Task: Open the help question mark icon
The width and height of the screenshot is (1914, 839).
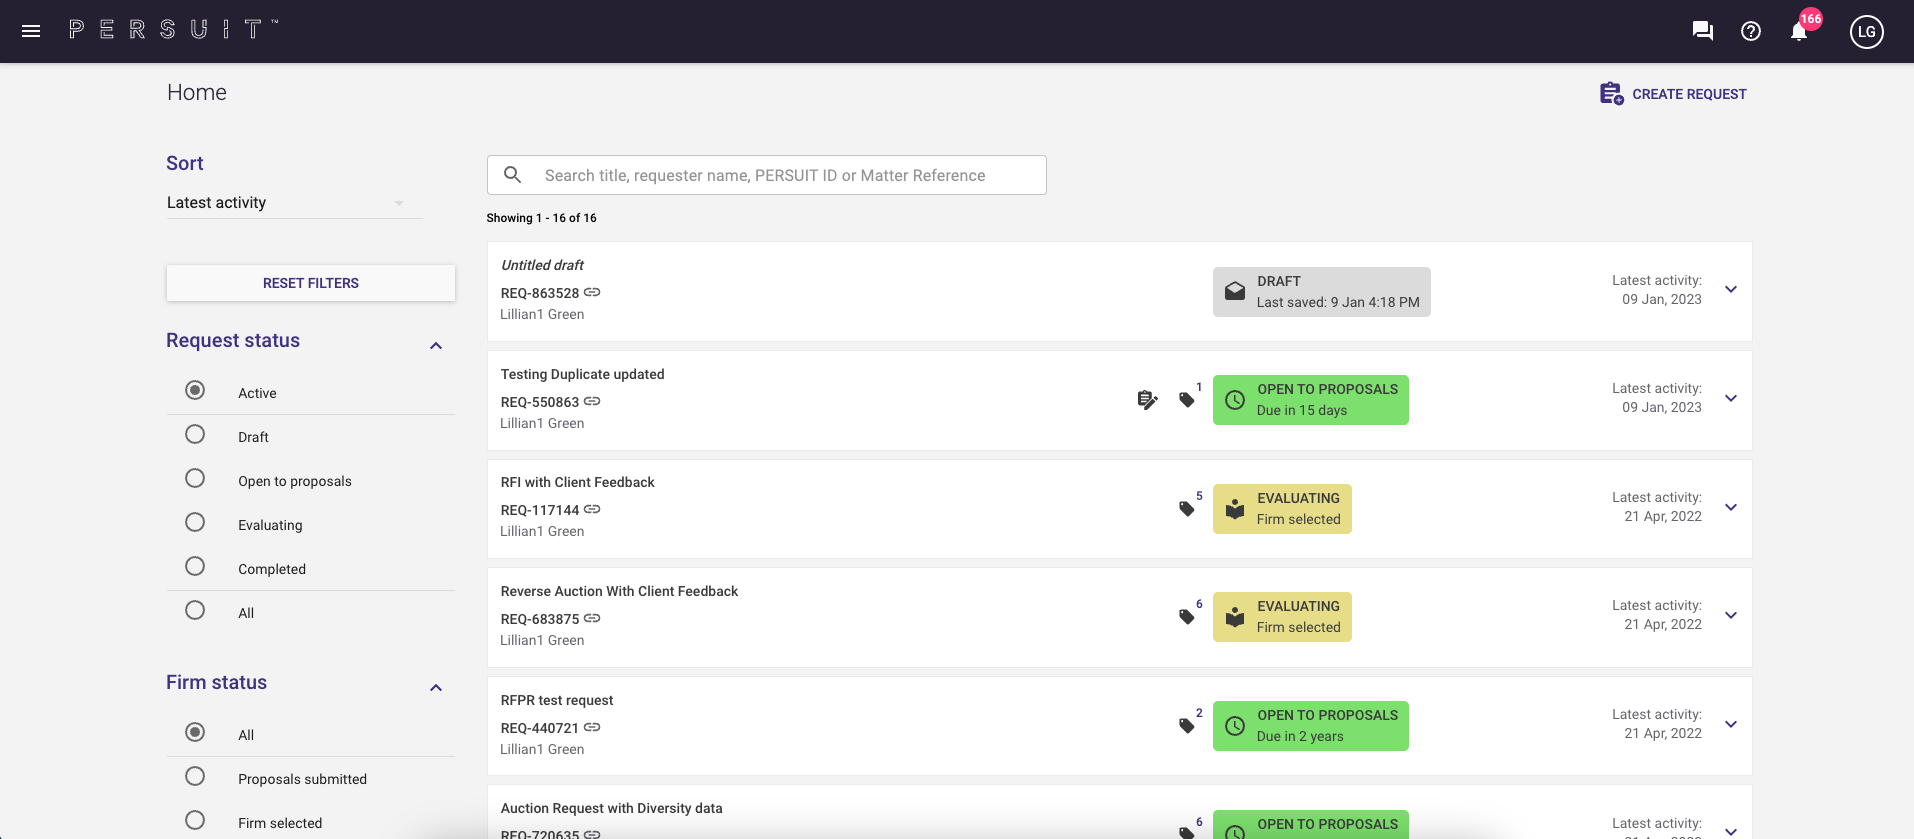Action: tap(1751, 31)
